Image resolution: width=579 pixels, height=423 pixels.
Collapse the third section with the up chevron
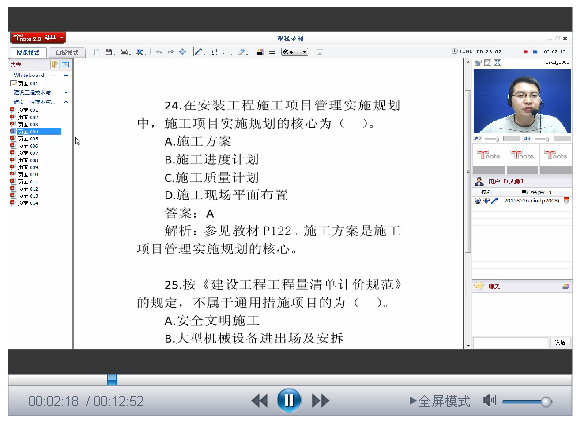click(x=66, y=102)
